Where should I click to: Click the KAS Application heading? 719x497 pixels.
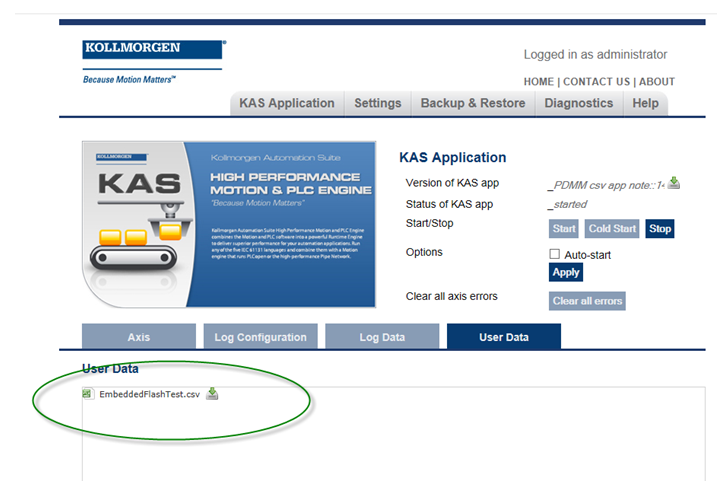pyautogui.click(x=453, y=157)
